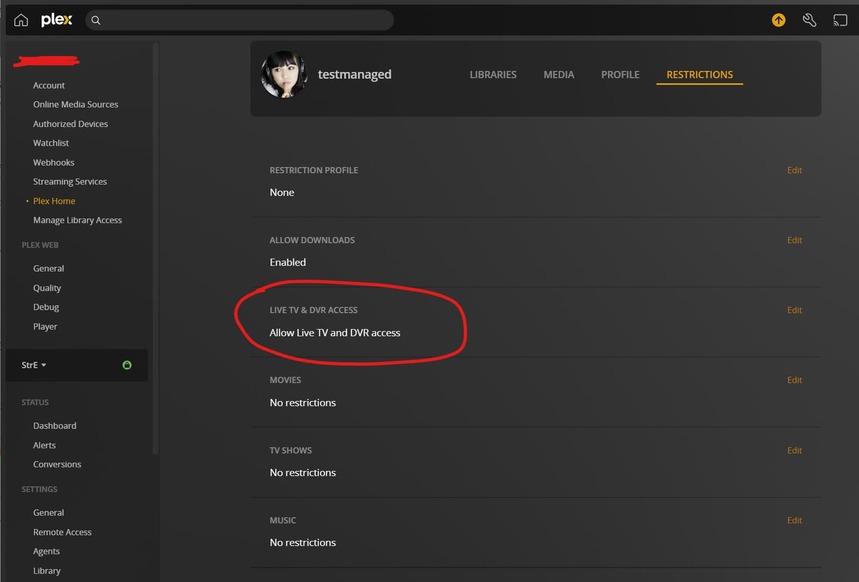The width and height of the screenshot is (859, 582).
Task: Edit the Restriction Profile setting
Action: tap(794, 170)
